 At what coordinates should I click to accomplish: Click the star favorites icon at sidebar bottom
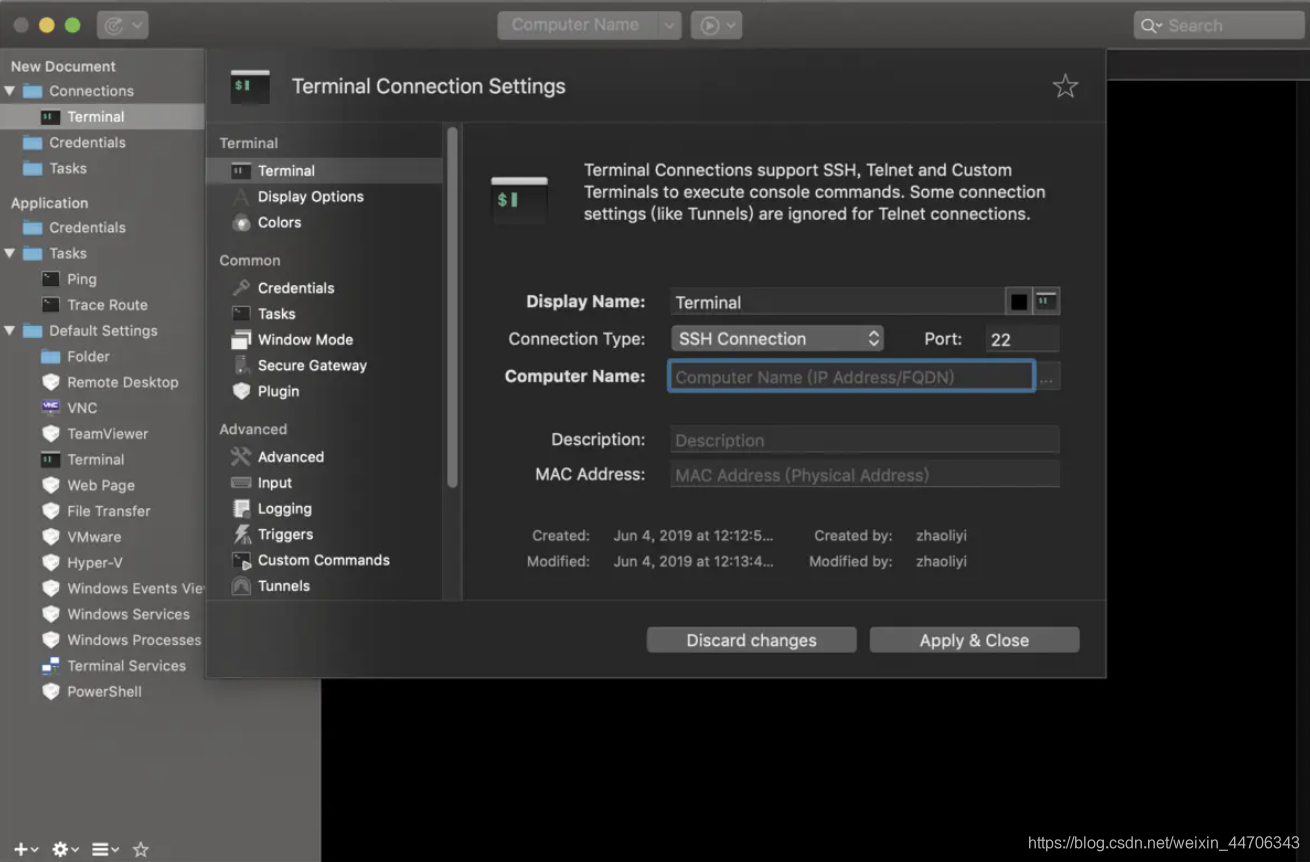point(141,850)
